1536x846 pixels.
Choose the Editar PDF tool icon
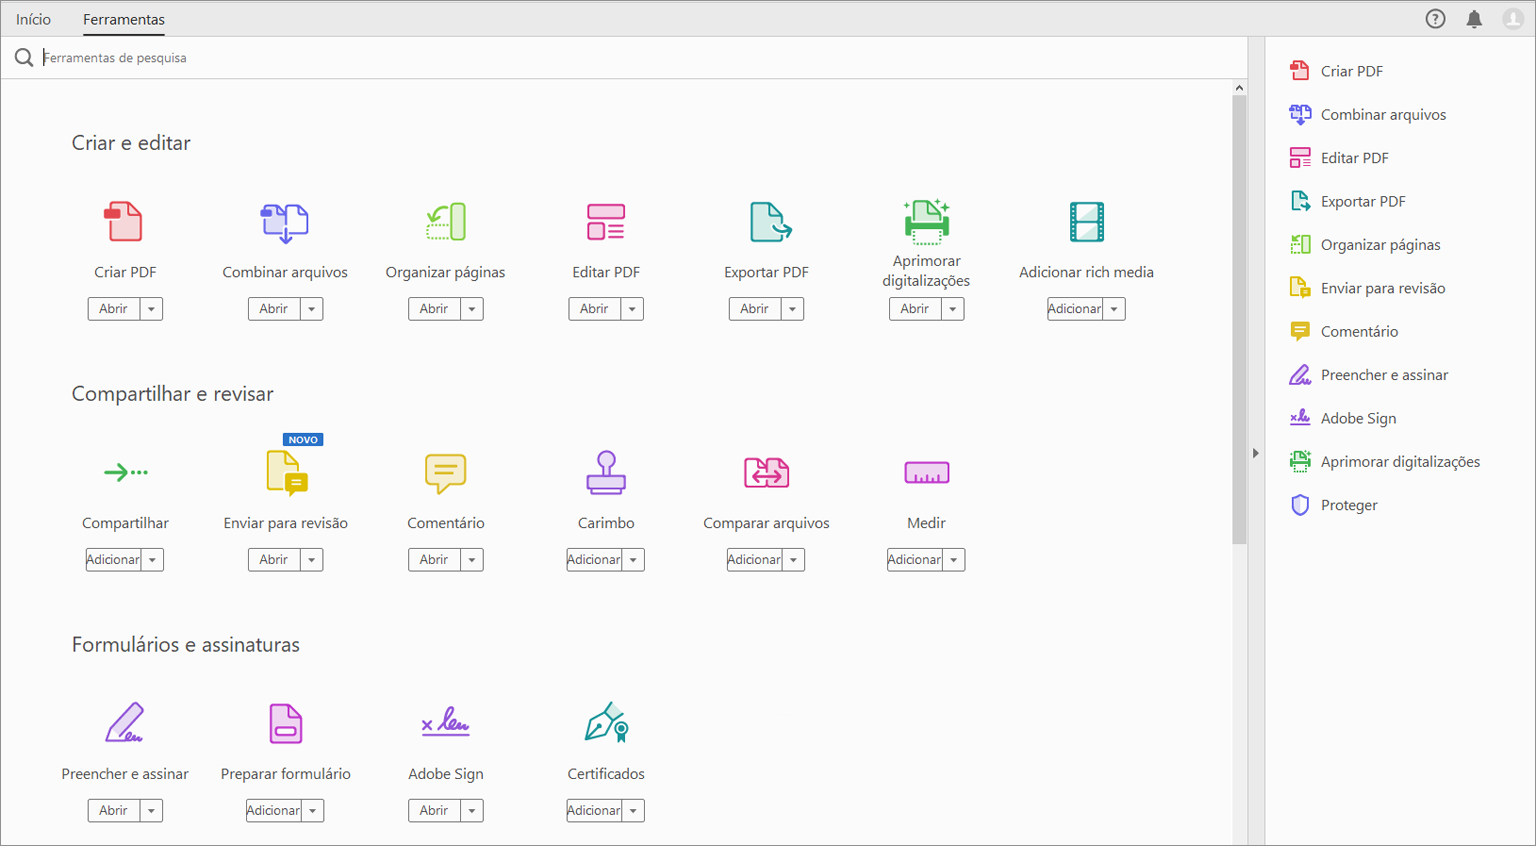click(606, 222)
